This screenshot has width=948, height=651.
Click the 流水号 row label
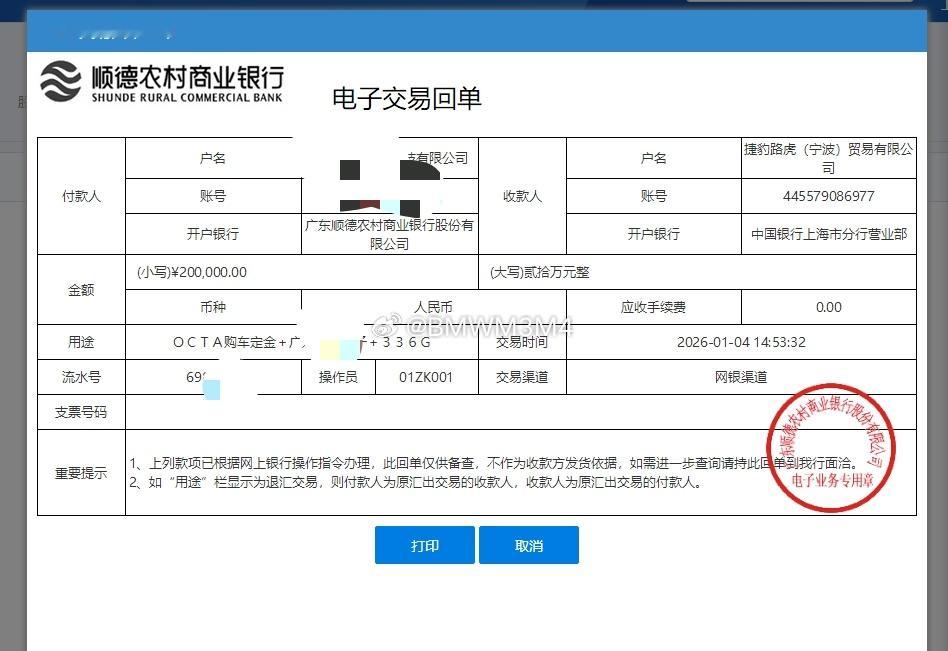tap(81, 377)
